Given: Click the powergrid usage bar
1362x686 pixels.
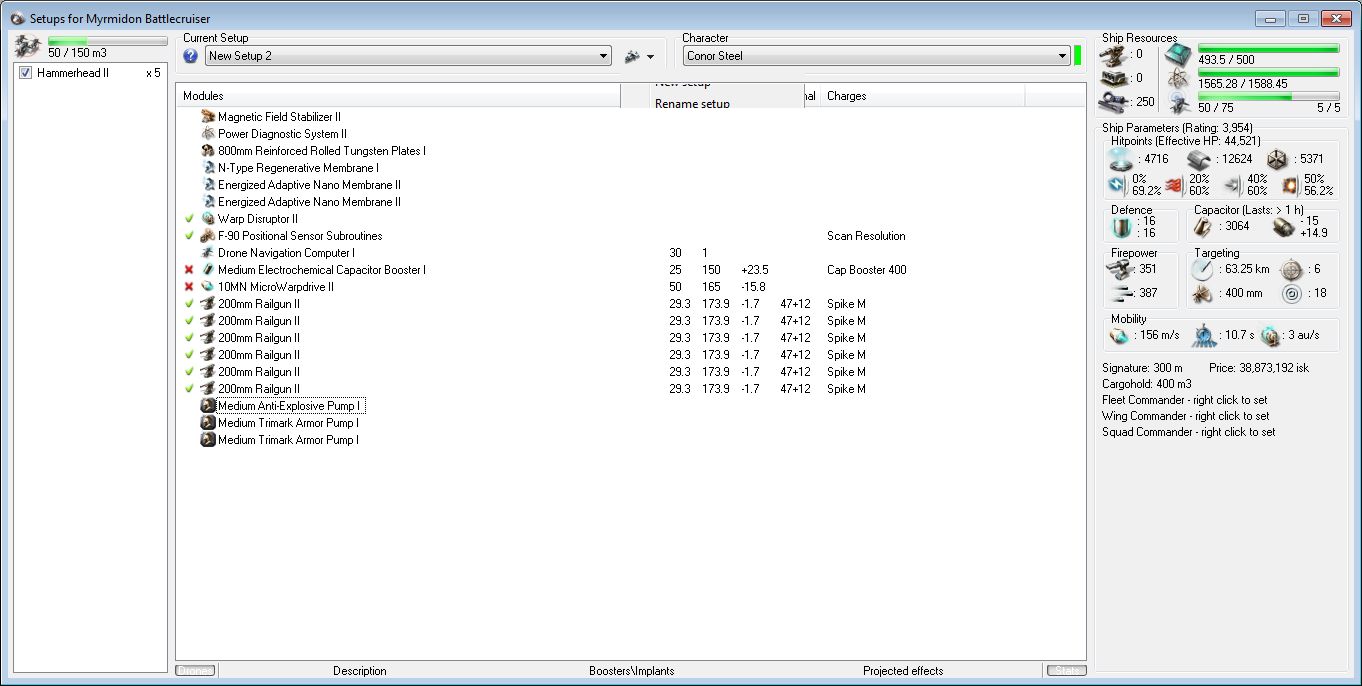Looking at the screenshot, I should [1268, 72].
